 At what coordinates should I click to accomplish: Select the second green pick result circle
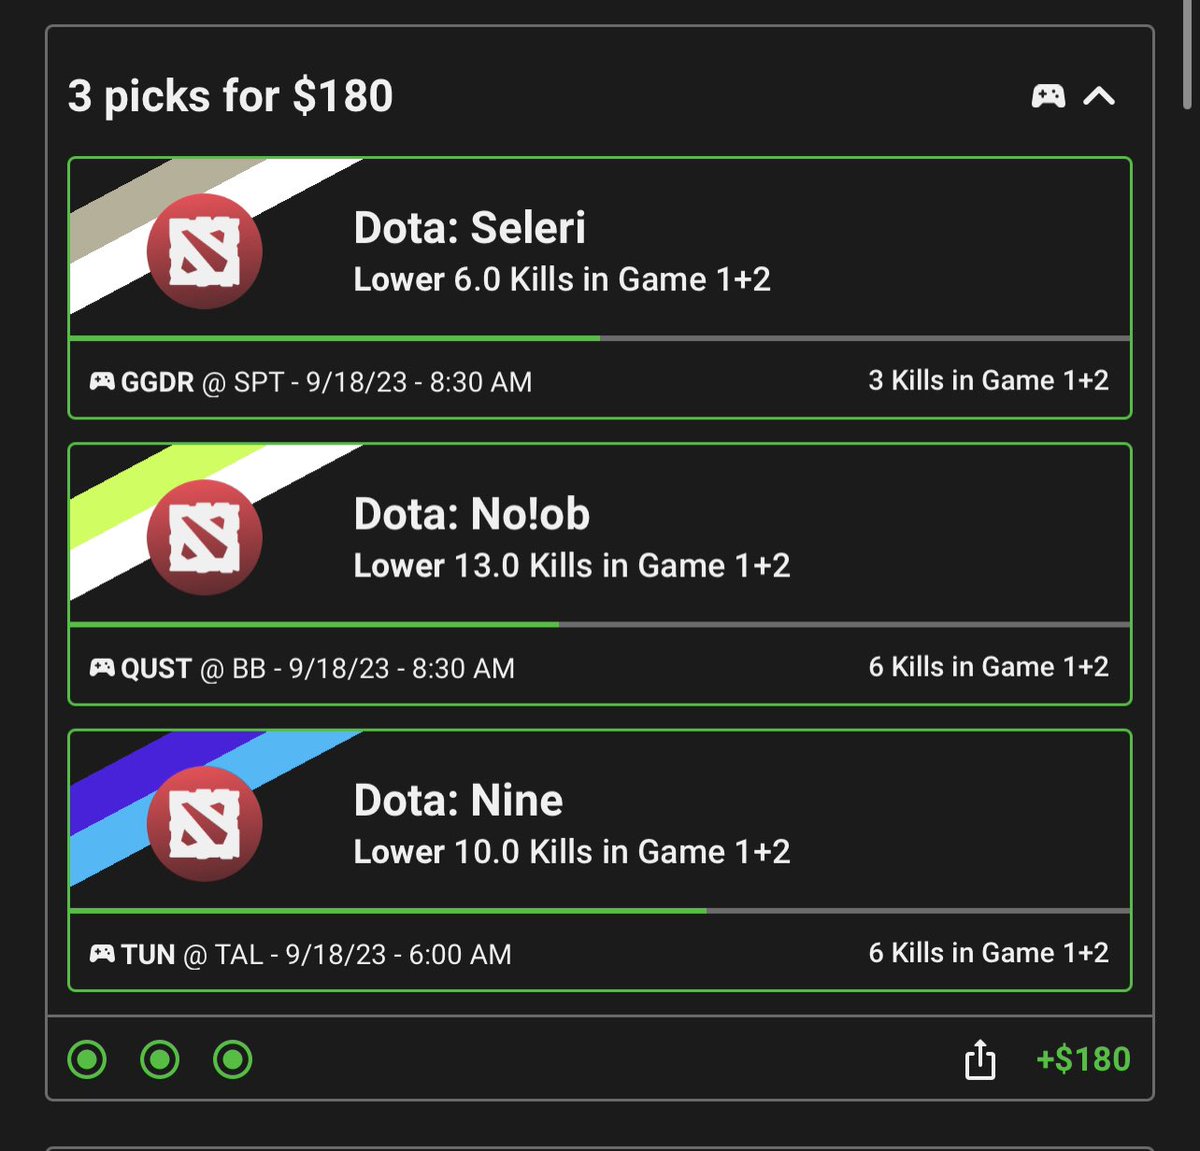click(x=160, y=1059)
